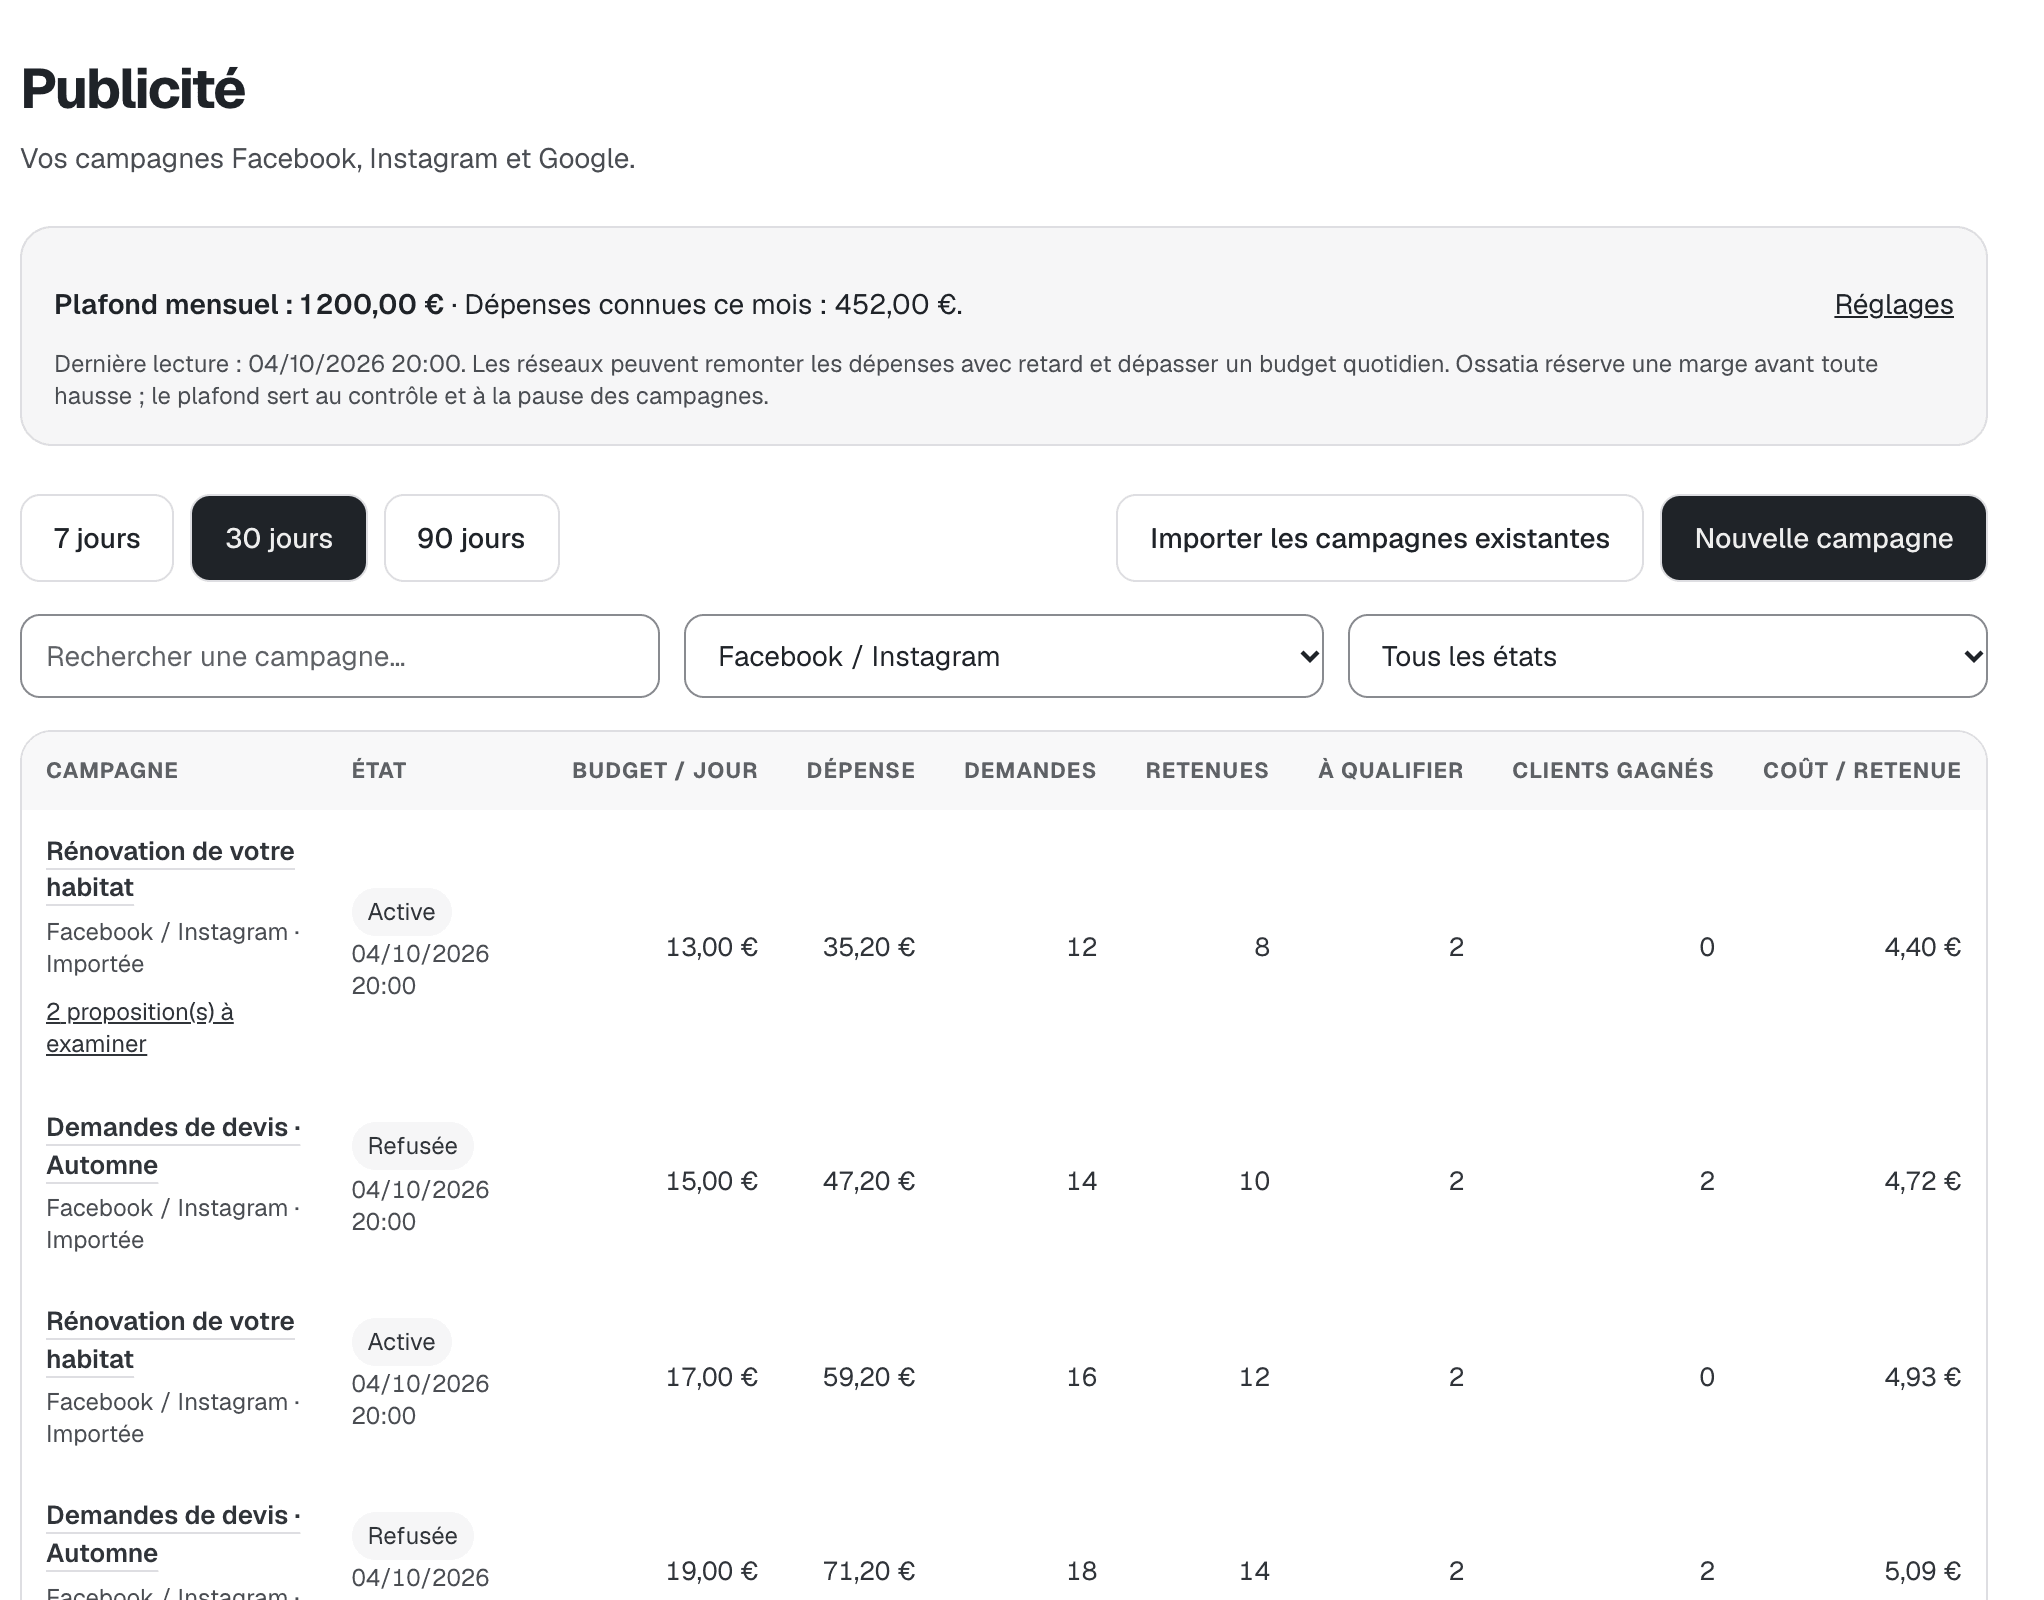Click the DÉPENSE column header
2044x1600 pixels.
(861, 770)
